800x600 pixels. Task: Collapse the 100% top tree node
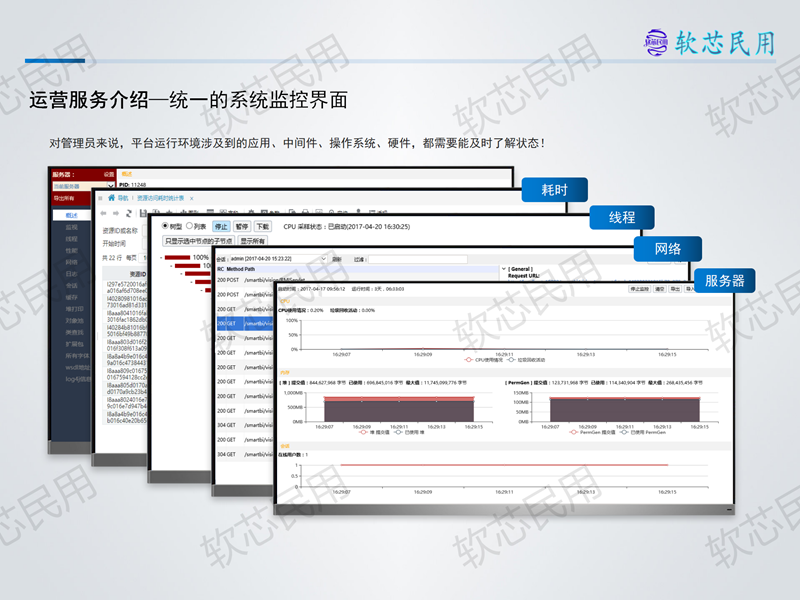161,258
